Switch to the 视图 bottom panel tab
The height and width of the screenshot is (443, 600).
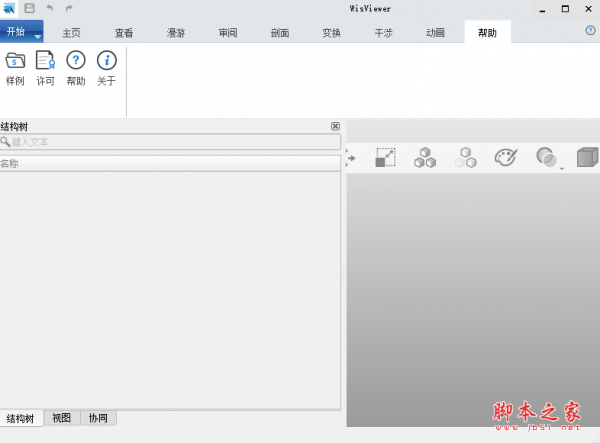(x=62, y=418)
